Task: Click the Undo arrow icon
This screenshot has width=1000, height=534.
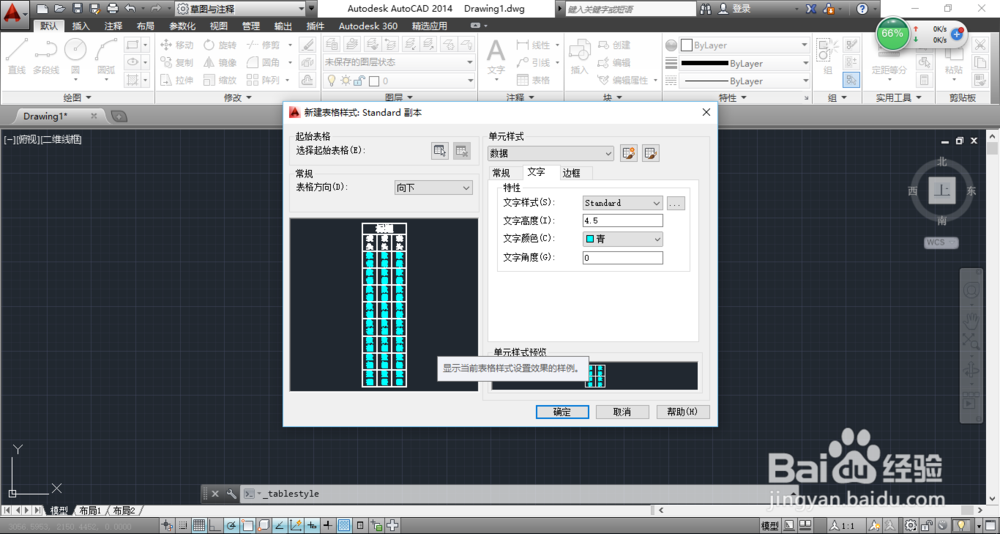Action: pos(131,9)
